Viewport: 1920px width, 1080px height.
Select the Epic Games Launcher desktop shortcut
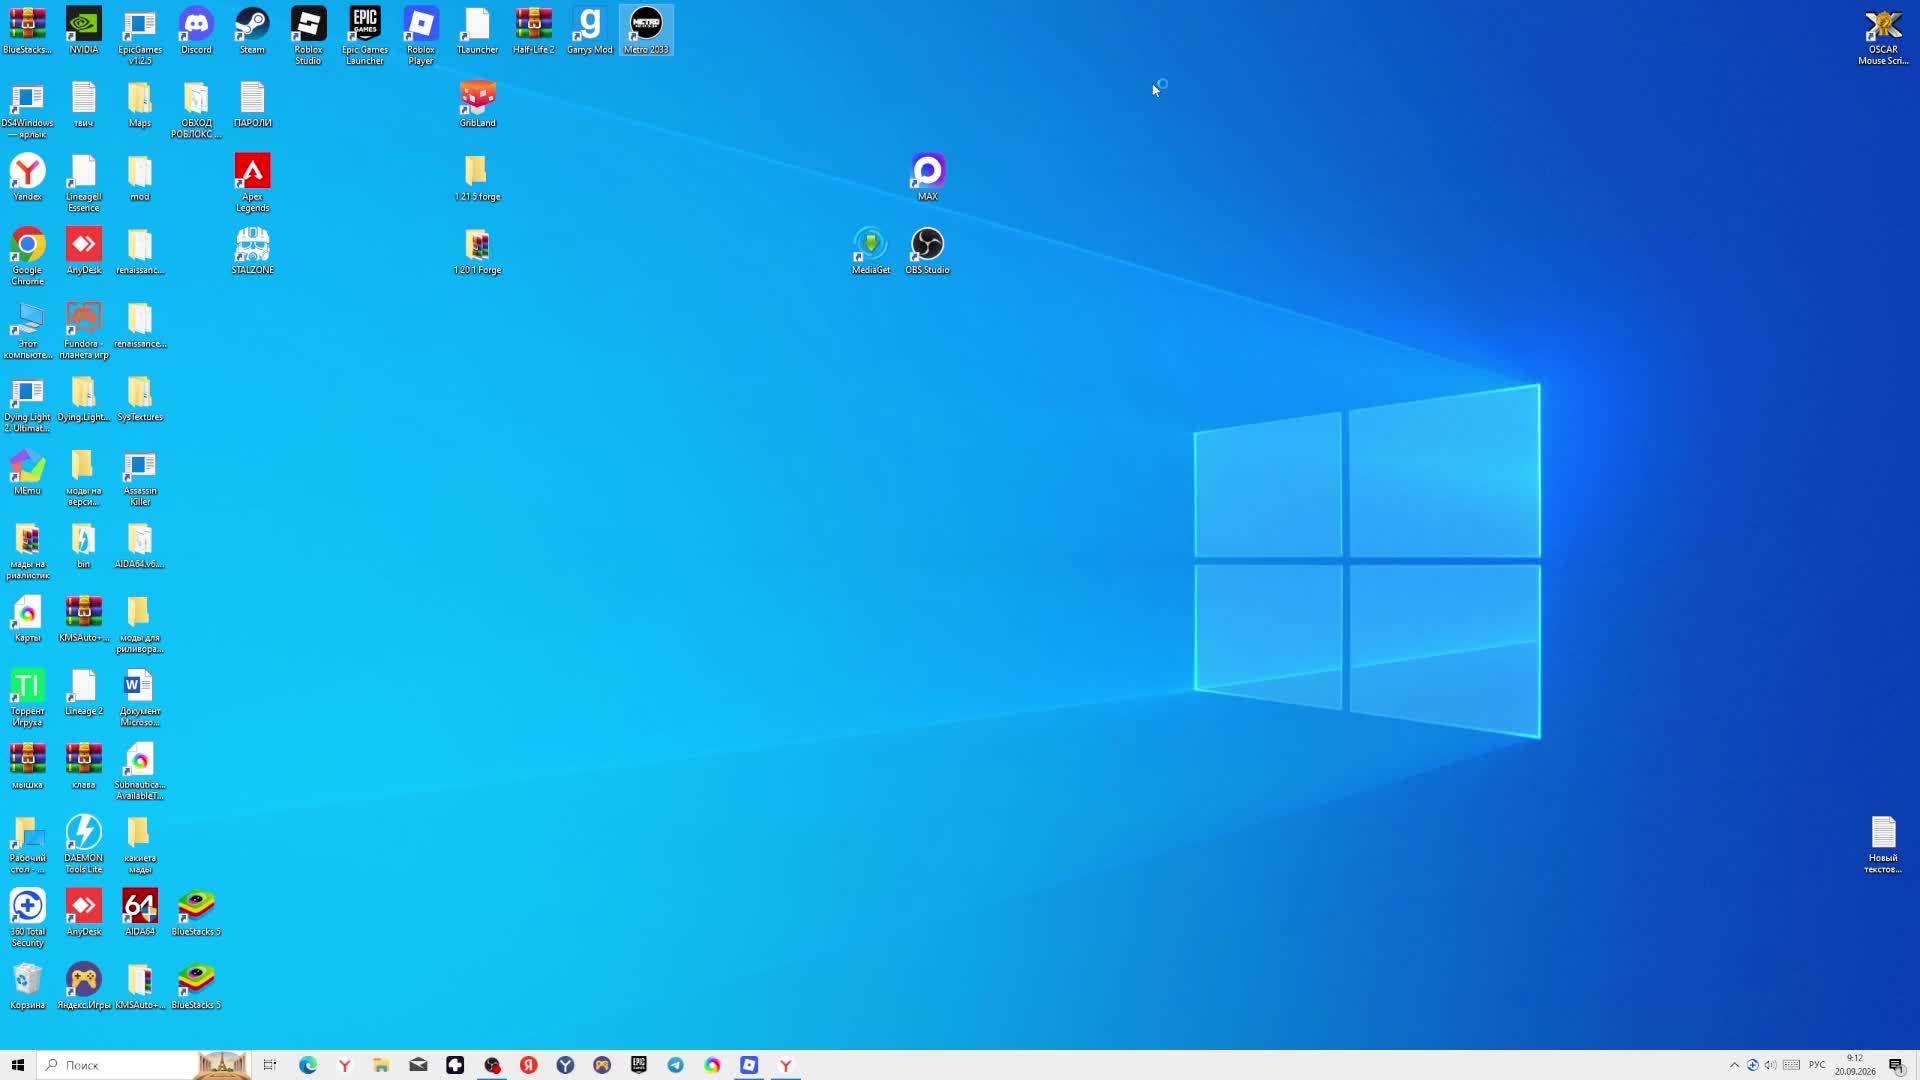click(x=365, y=36)
